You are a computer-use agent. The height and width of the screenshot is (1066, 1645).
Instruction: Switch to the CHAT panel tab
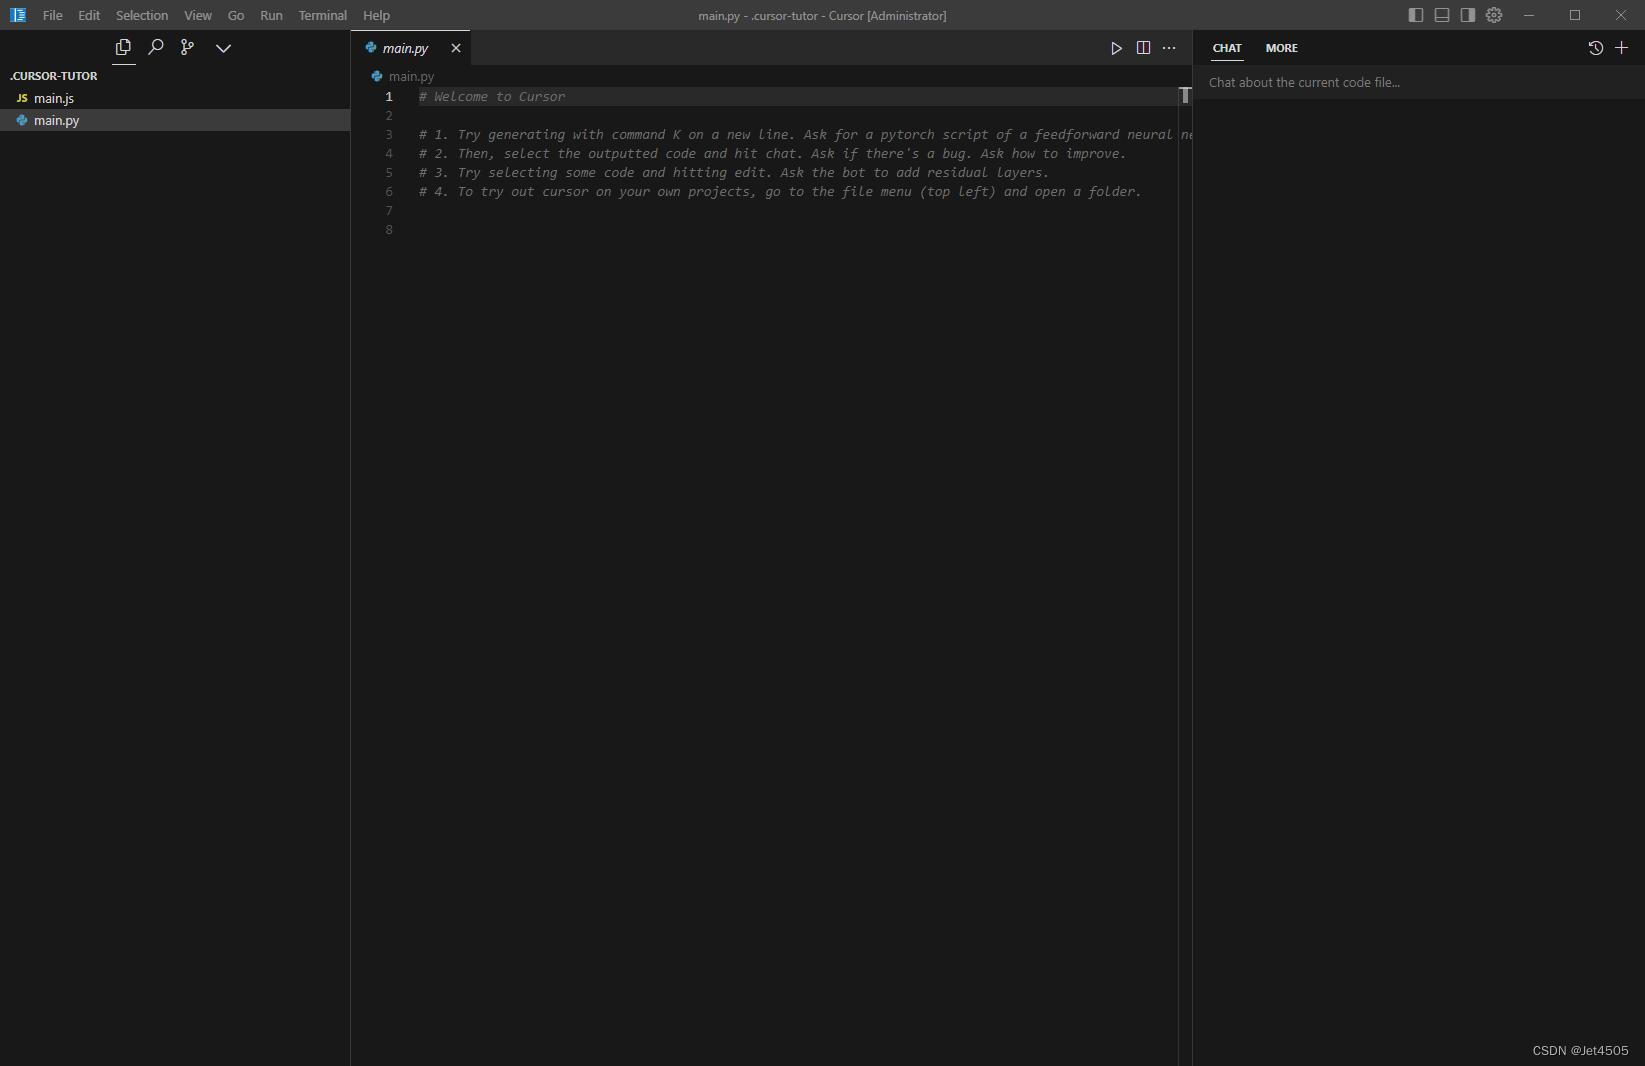[x=1227, y=48]
